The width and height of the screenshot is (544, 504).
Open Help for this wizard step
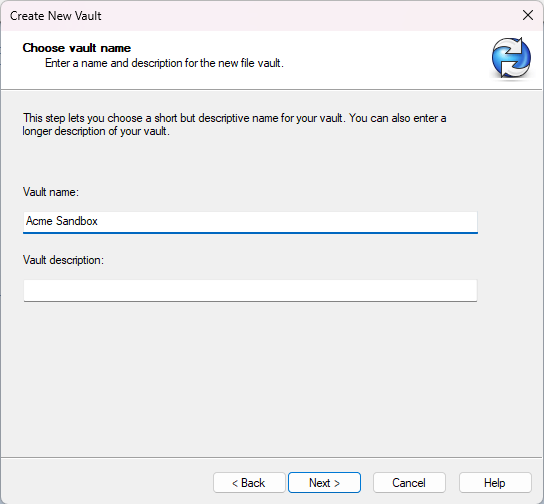click(495, 482)
